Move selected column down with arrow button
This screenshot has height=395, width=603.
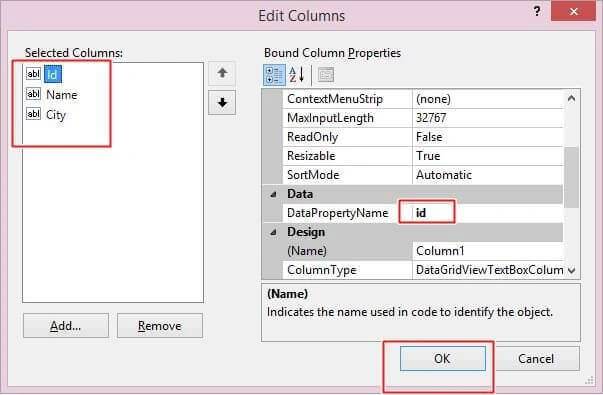click(222, 103)
